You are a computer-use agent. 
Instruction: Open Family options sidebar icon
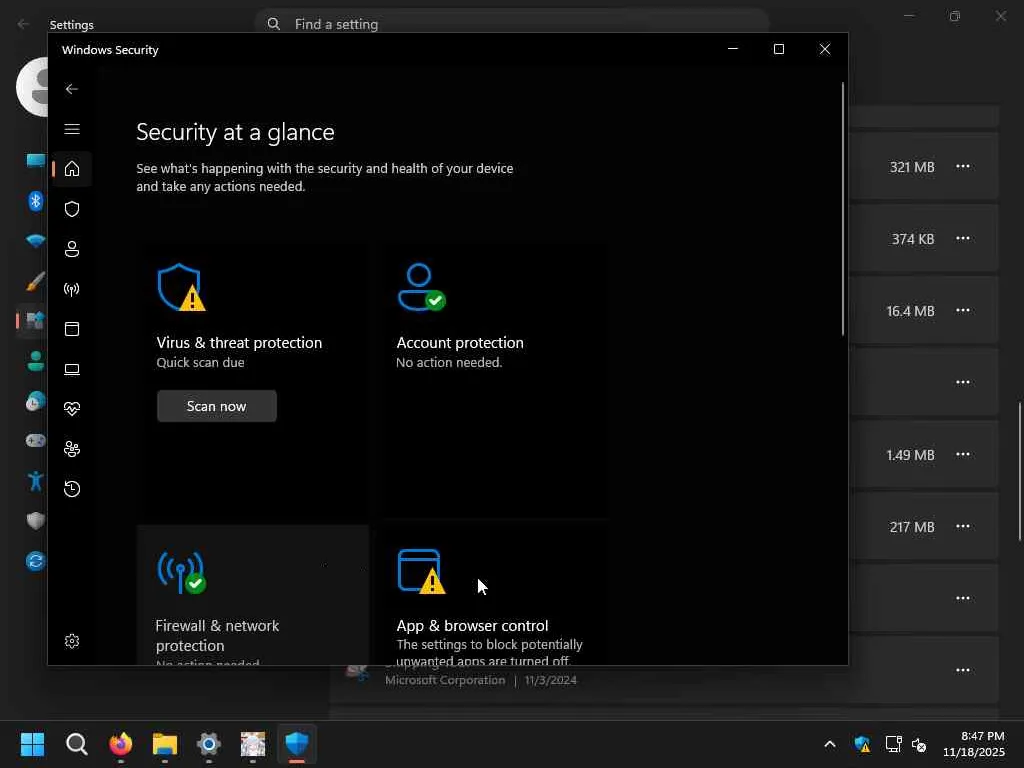pyautogui.click(x=72, y=449)
